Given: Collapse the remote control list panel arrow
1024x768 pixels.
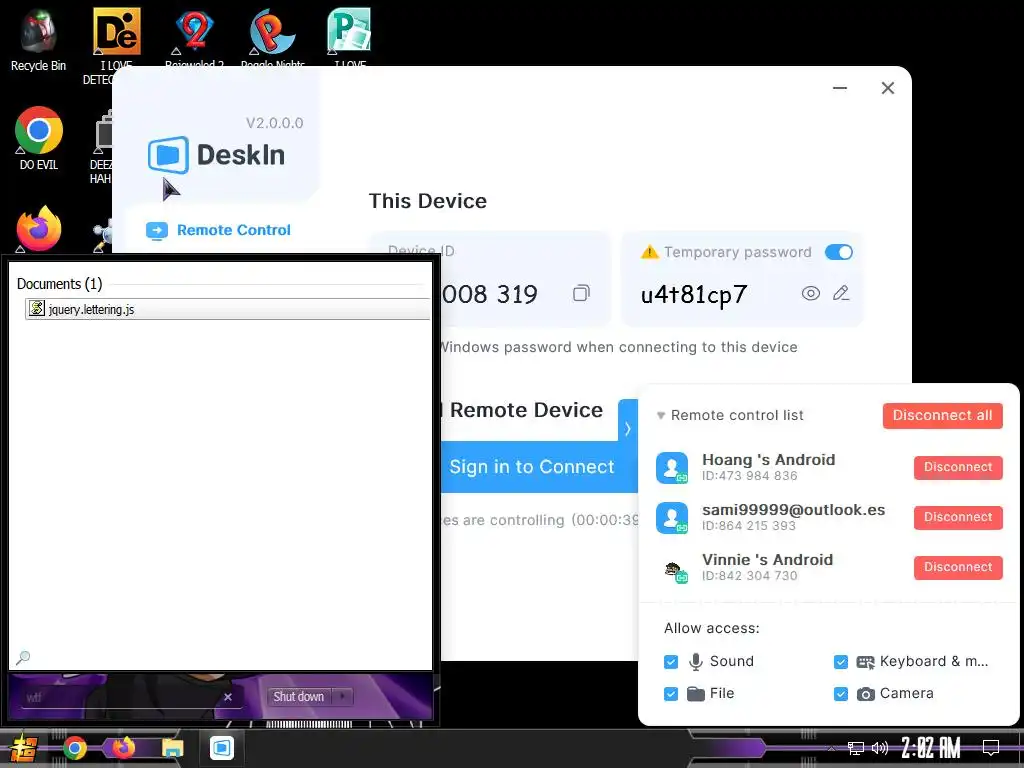Looking at the screenshot, I should click(x=628, y=428).
